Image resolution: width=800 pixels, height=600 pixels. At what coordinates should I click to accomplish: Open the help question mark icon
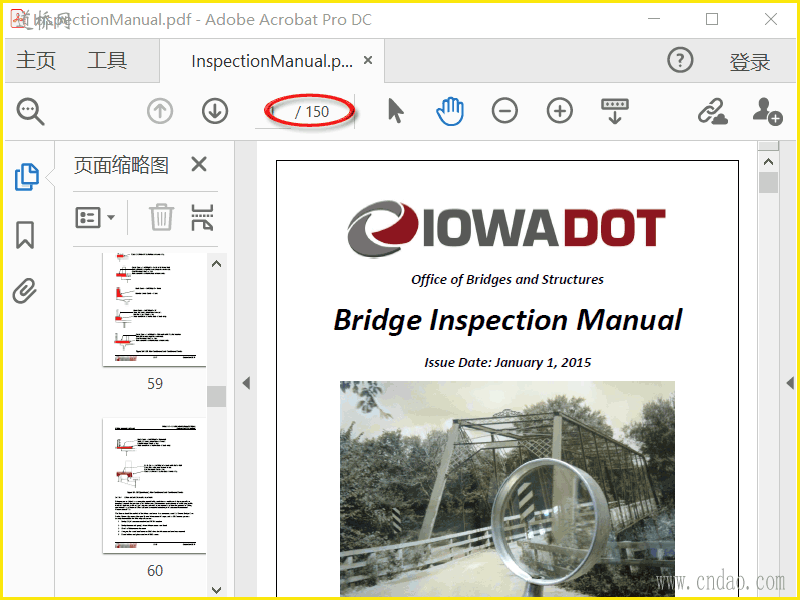[x=680, y=60]
